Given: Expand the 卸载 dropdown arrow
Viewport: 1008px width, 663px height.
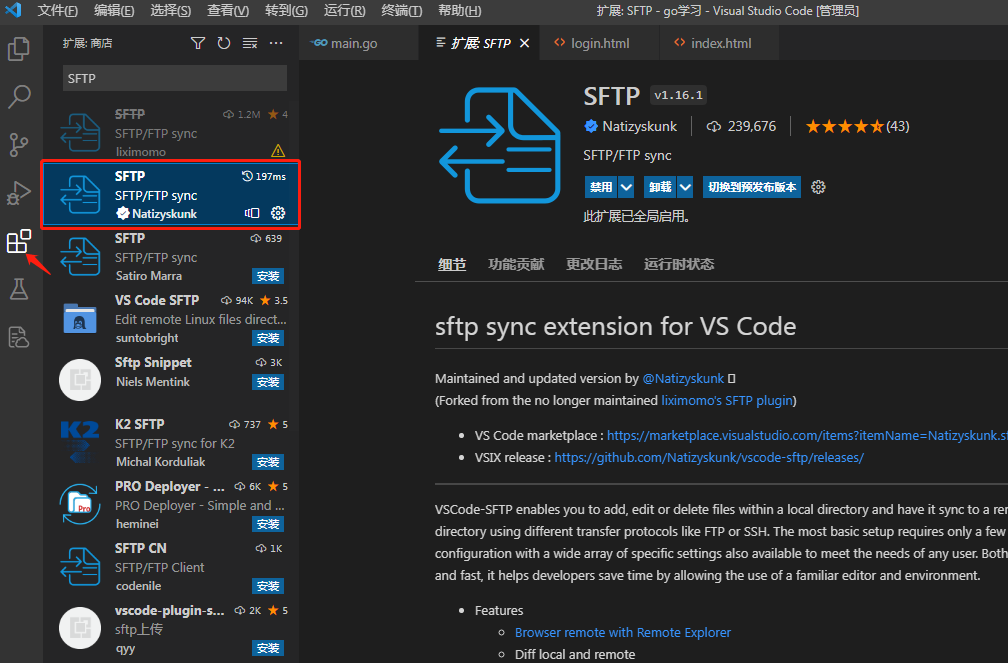Looking at the screenshot, I should [x=685, y=187].
